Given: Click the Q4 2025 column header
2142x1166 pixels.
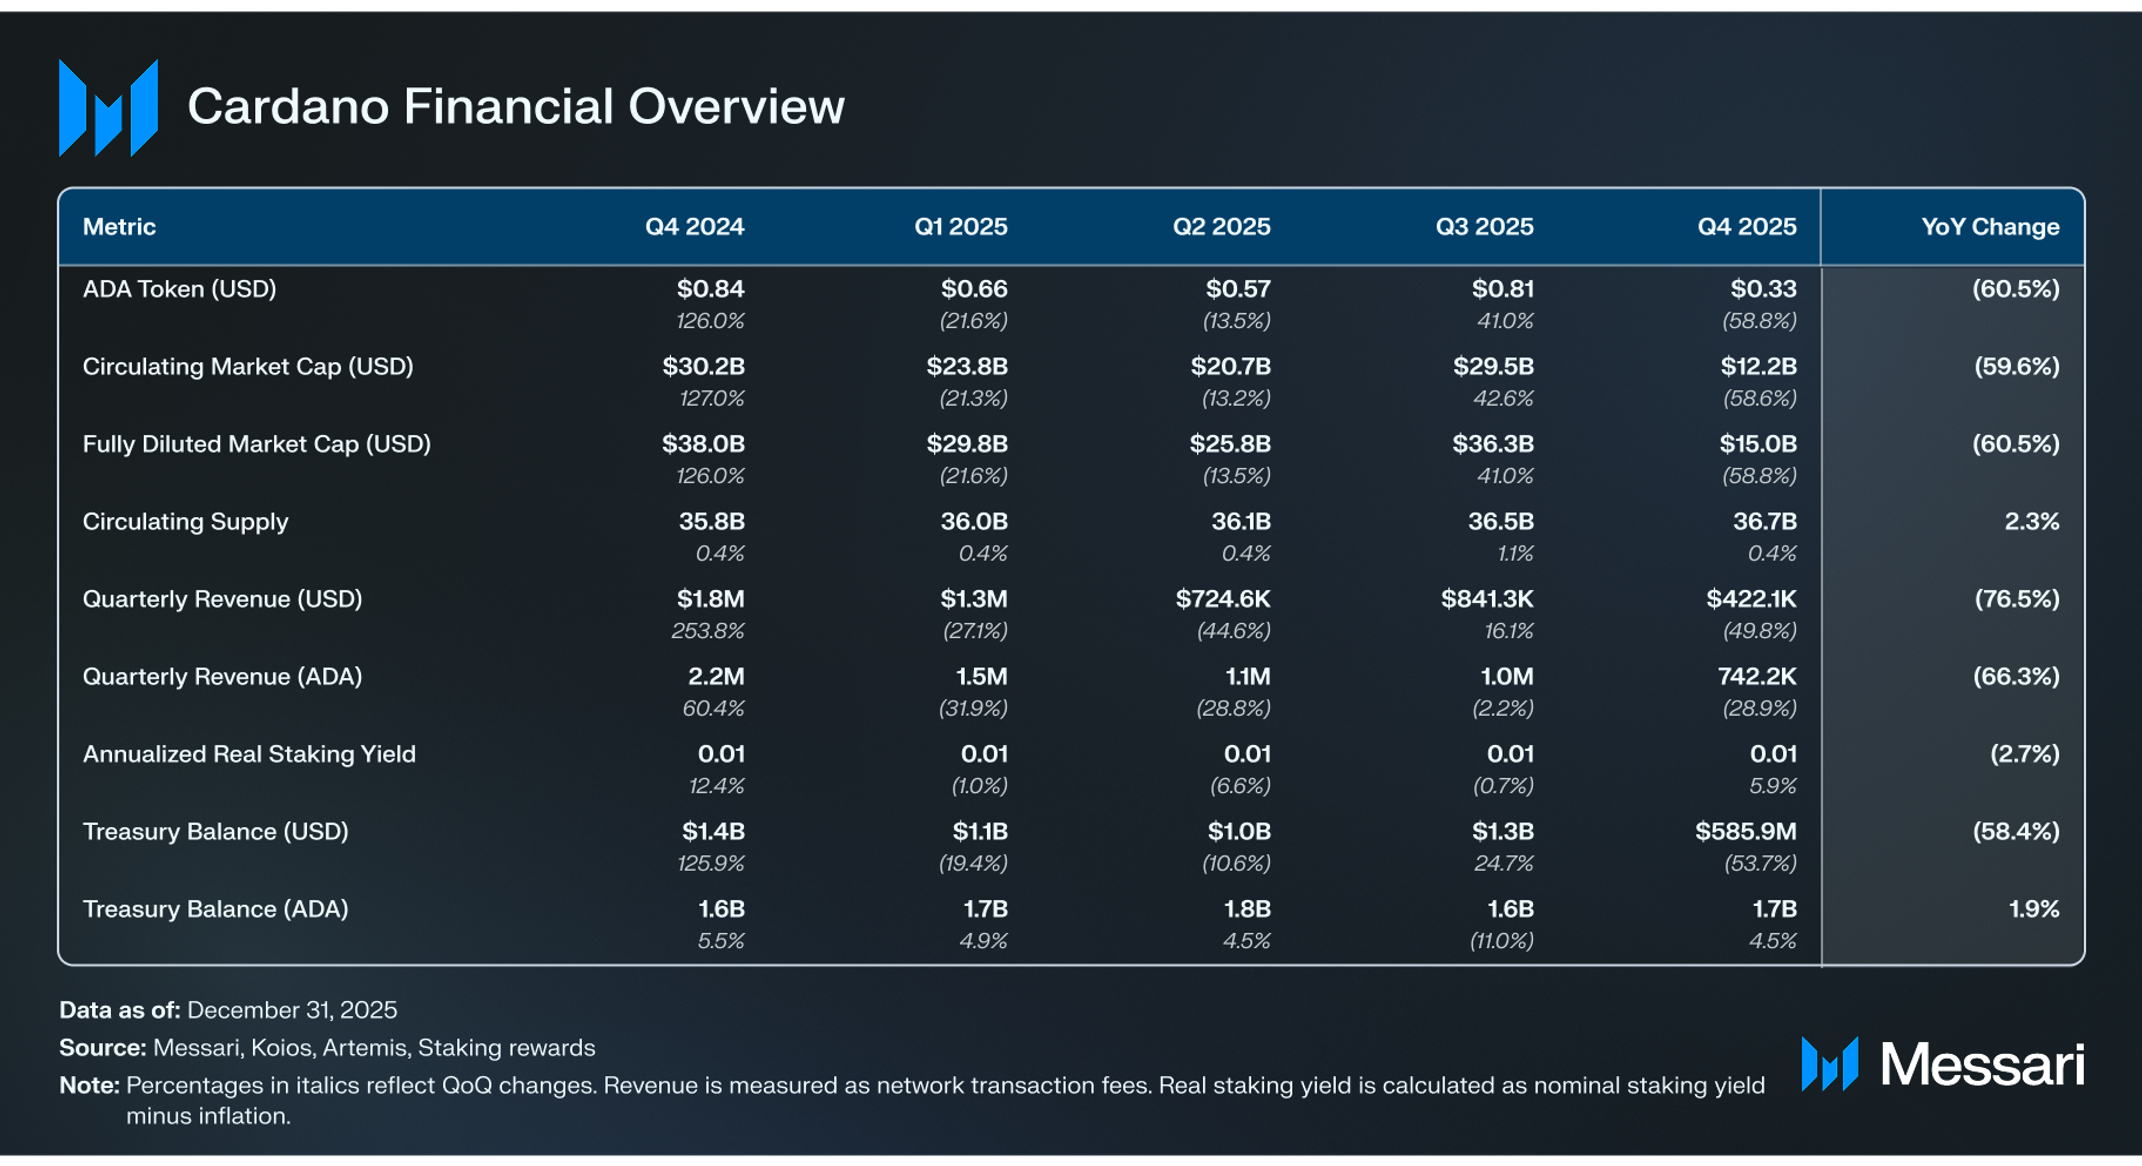Looking at the screenshot, I should pyautogui.click(x=1746, y=227).
